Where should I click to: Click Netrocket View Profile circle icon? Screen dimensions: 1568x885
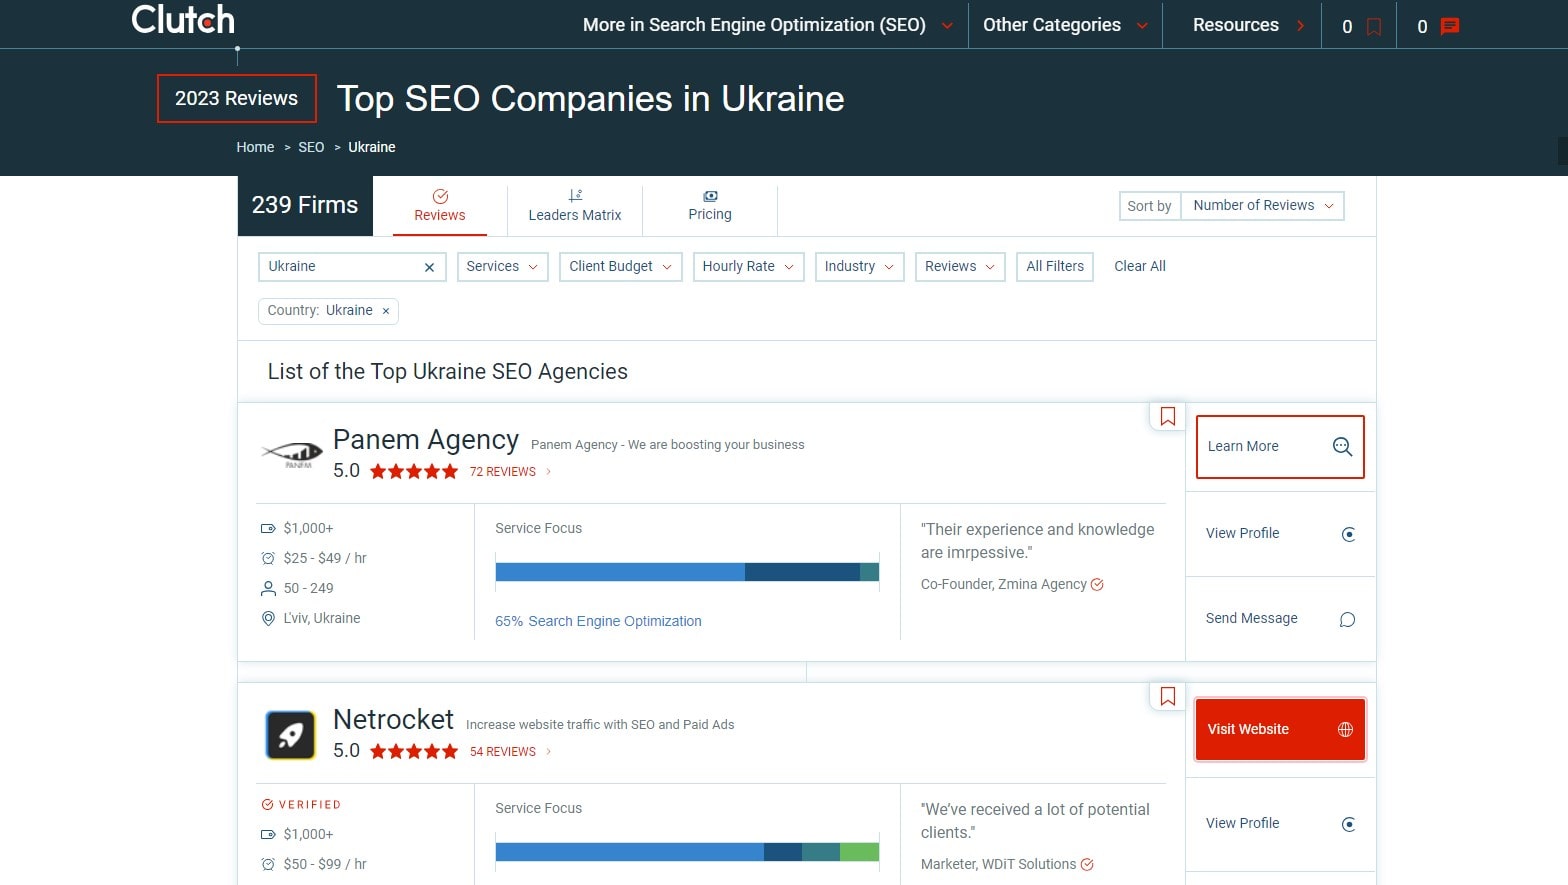pyautogui.click(x=1348, y=824)
